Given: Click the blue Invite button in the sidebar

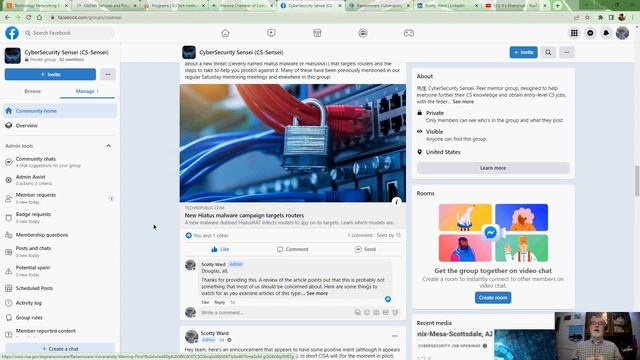Looking at the screenshot, I should 50,74.
